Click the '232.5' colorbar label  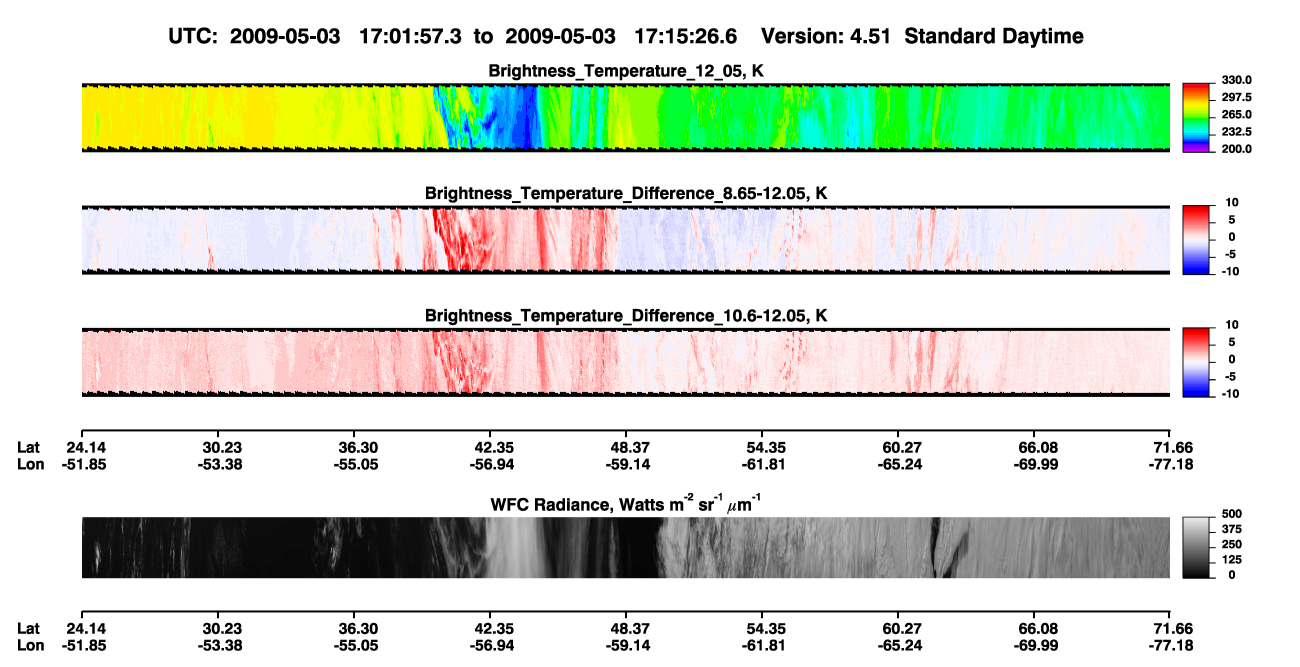click(x=1236, y=131)
